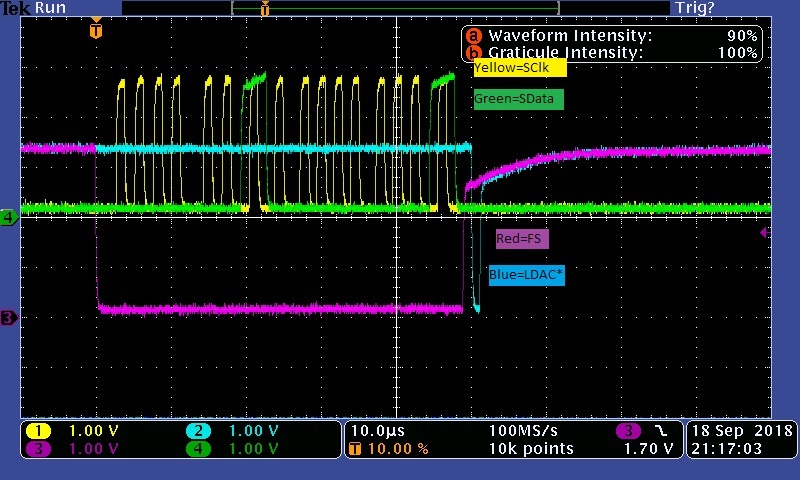
Task: Click the Green=SData label
Action: tap(518, 99)
